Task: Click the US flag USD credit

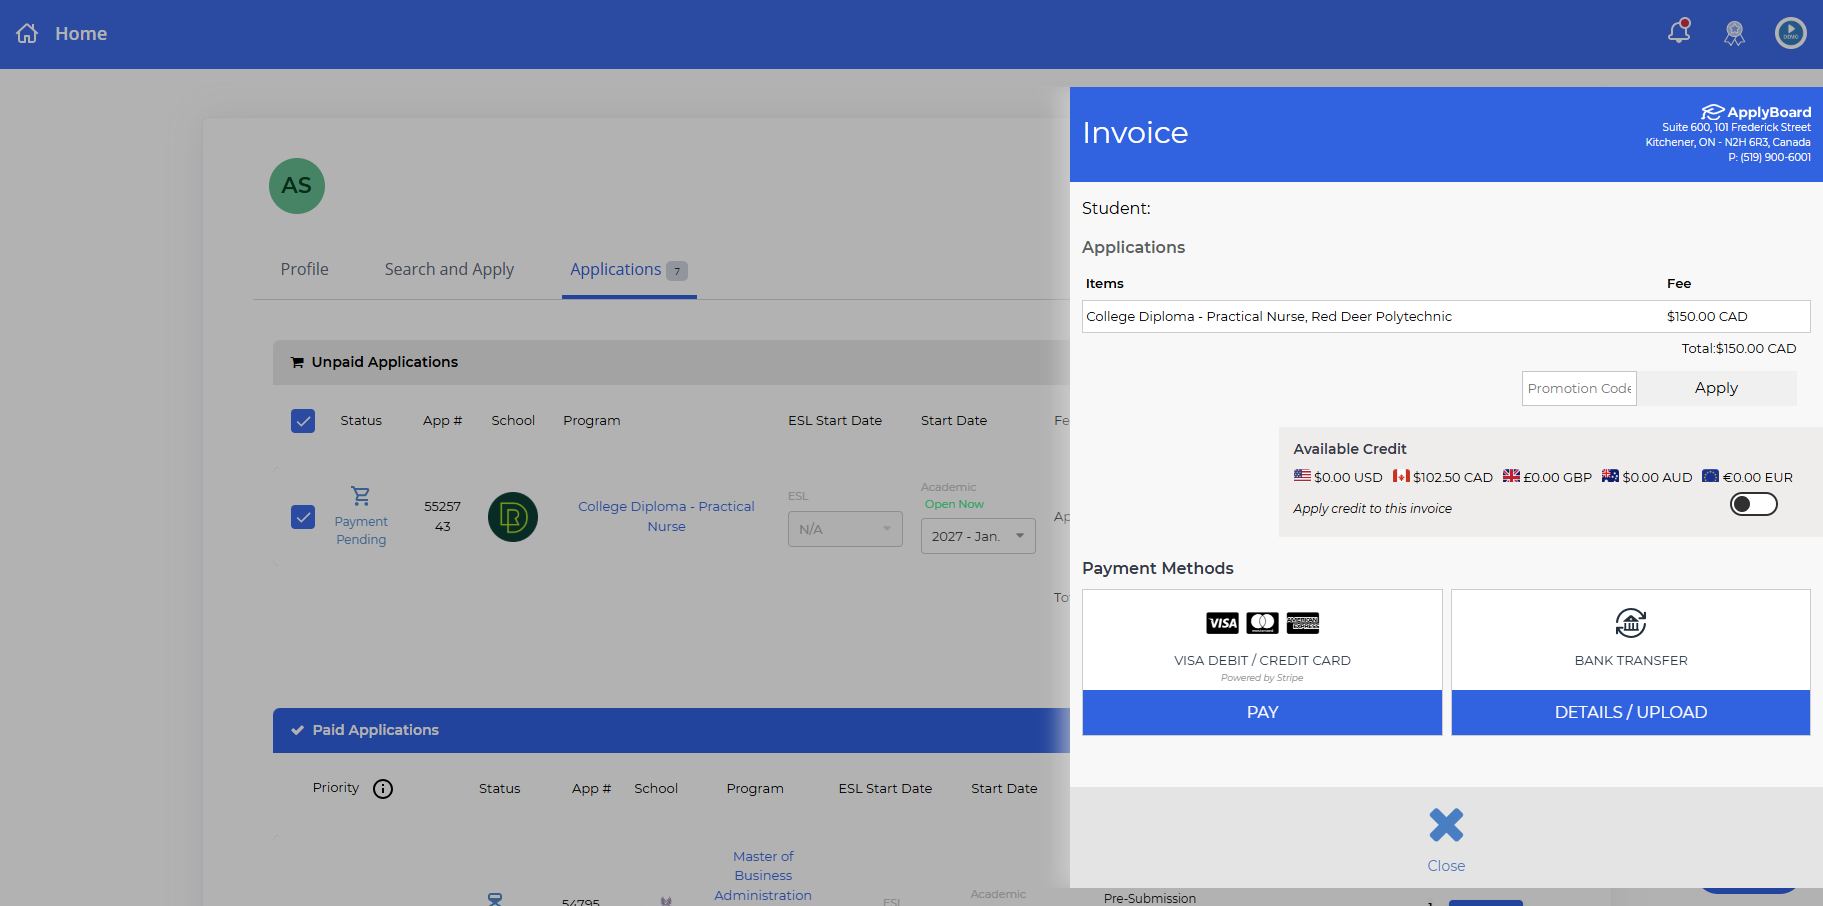Action: (x=1302, y=476)
